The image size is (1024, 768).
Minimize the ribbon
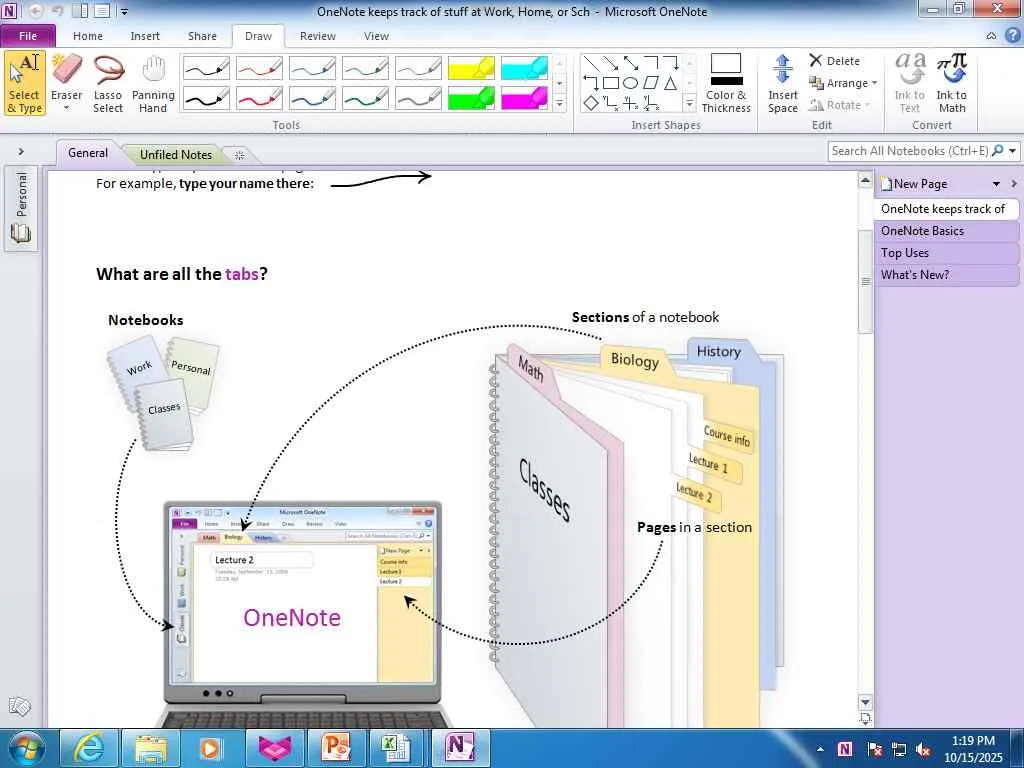click(992, 36)
